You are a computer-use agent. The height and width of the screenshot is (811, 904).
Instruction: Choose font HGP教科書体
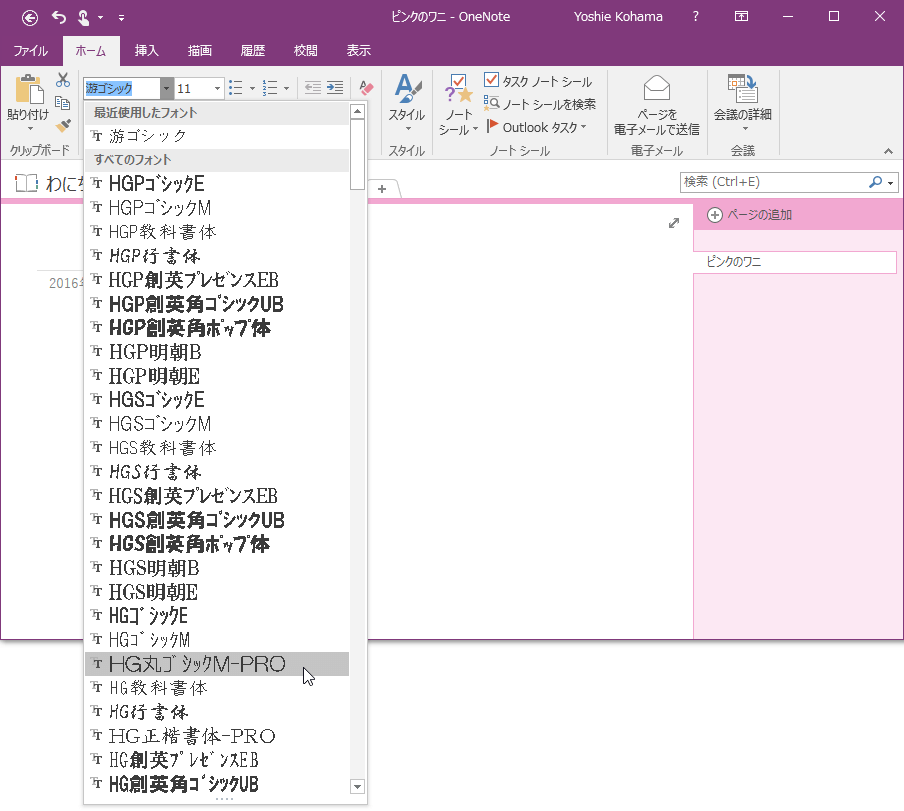[x=217, y=232]
